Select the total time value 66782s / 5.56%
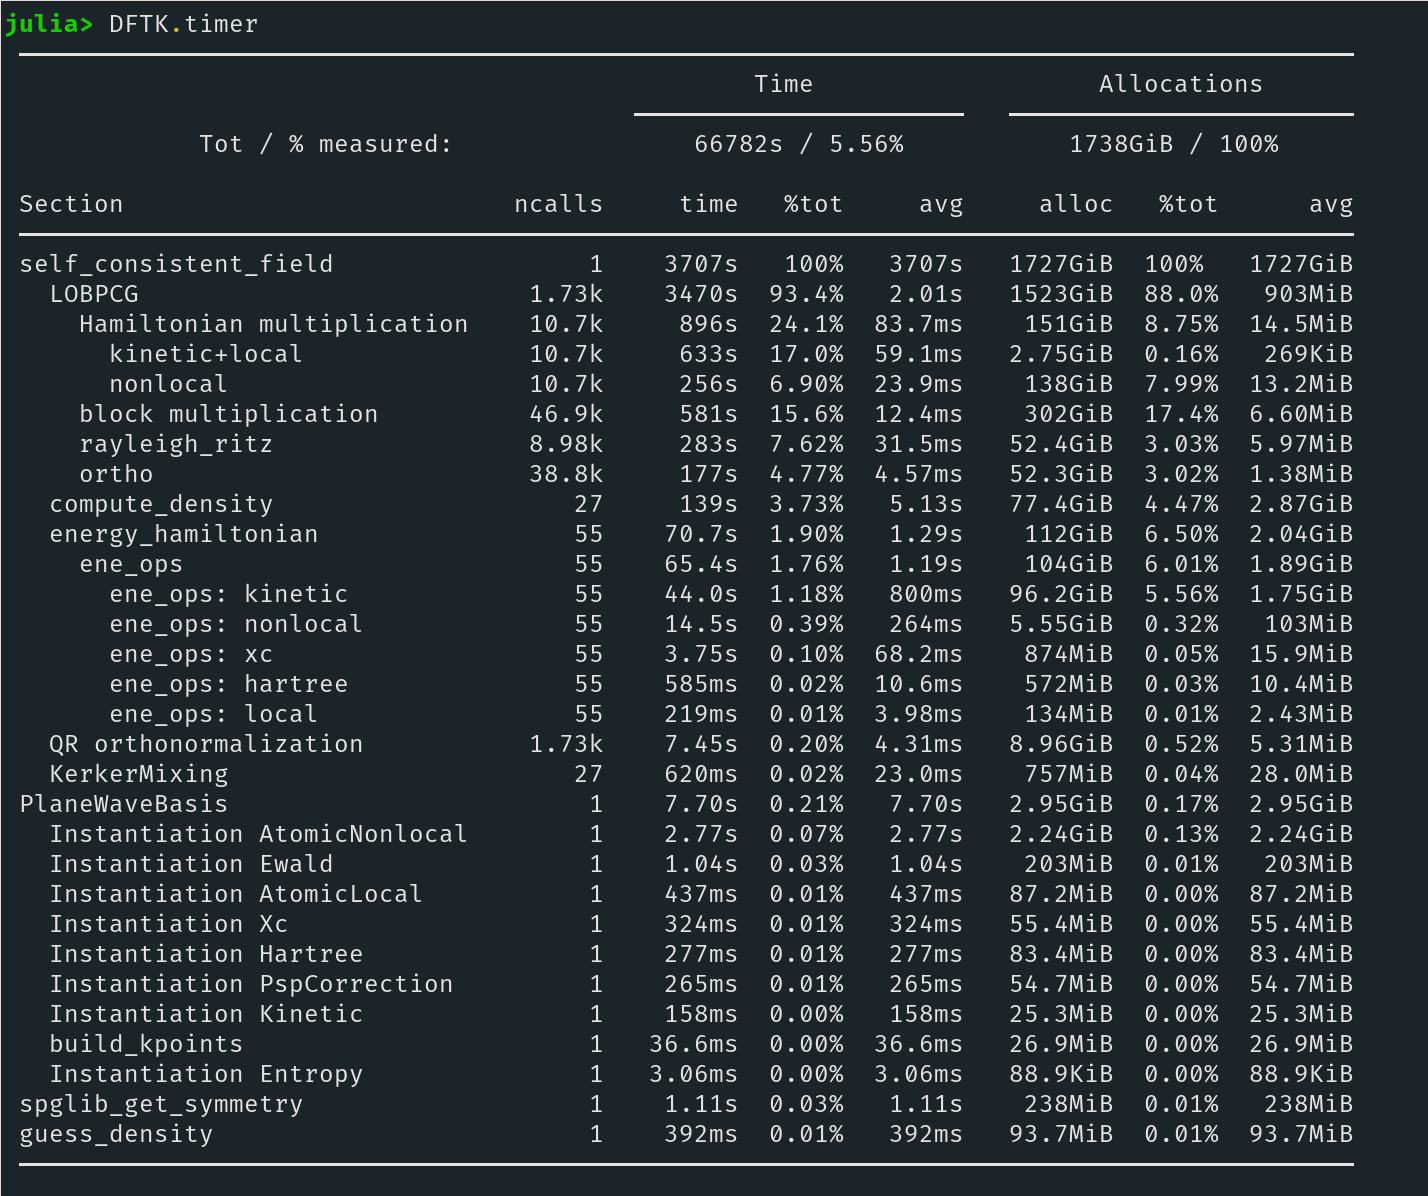1428x1196 pixels. (799, 144)
